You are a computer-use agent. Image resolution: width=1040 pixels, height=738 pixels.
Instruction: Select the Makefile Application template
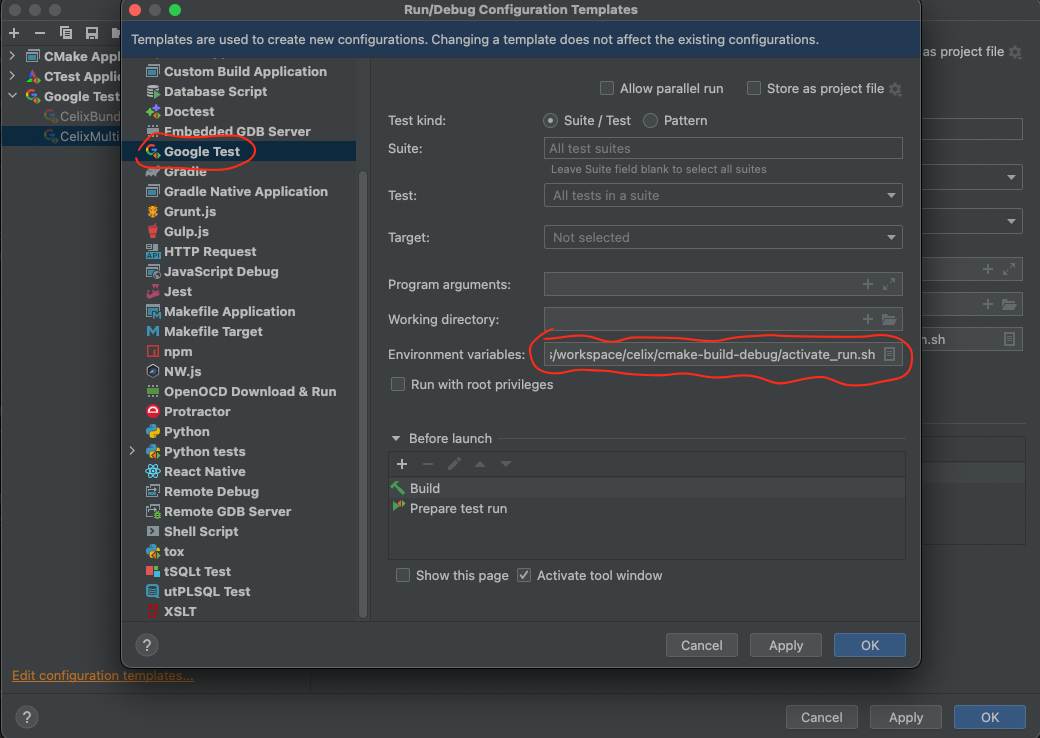pos(229,312)
